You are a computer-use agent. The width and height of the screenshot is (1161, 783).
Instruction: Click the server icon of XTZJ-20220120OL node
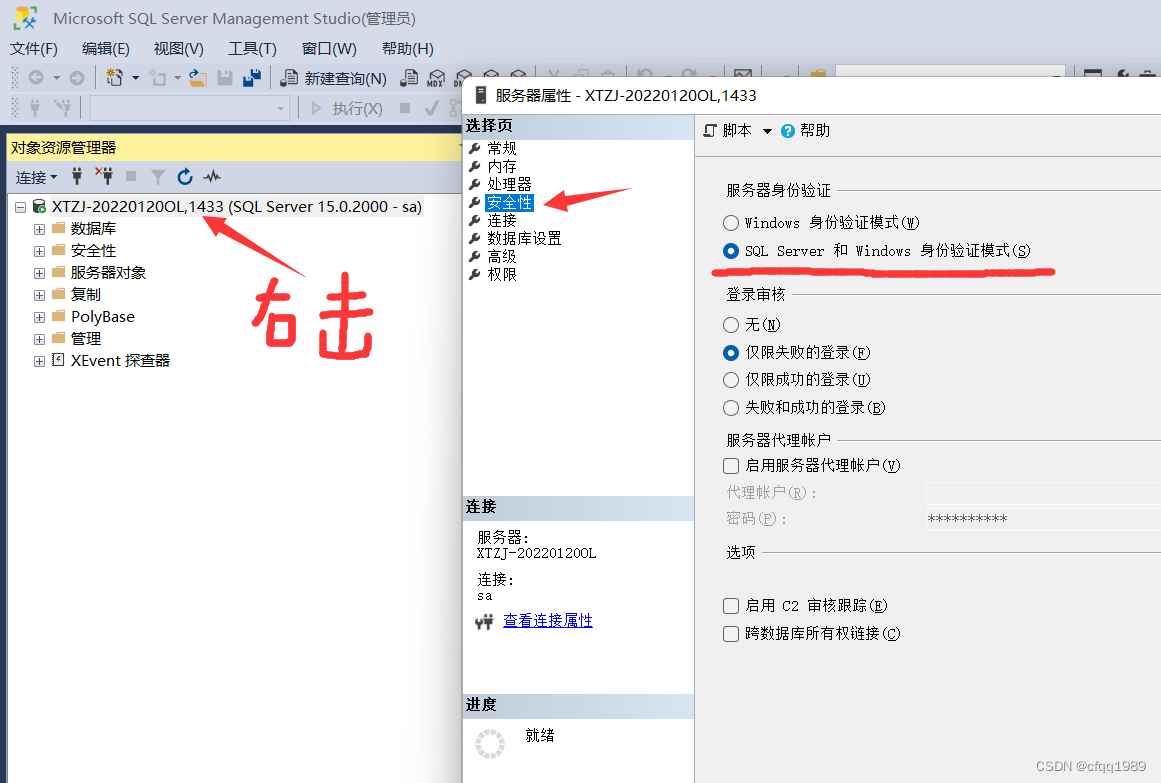tap(39, 207)
